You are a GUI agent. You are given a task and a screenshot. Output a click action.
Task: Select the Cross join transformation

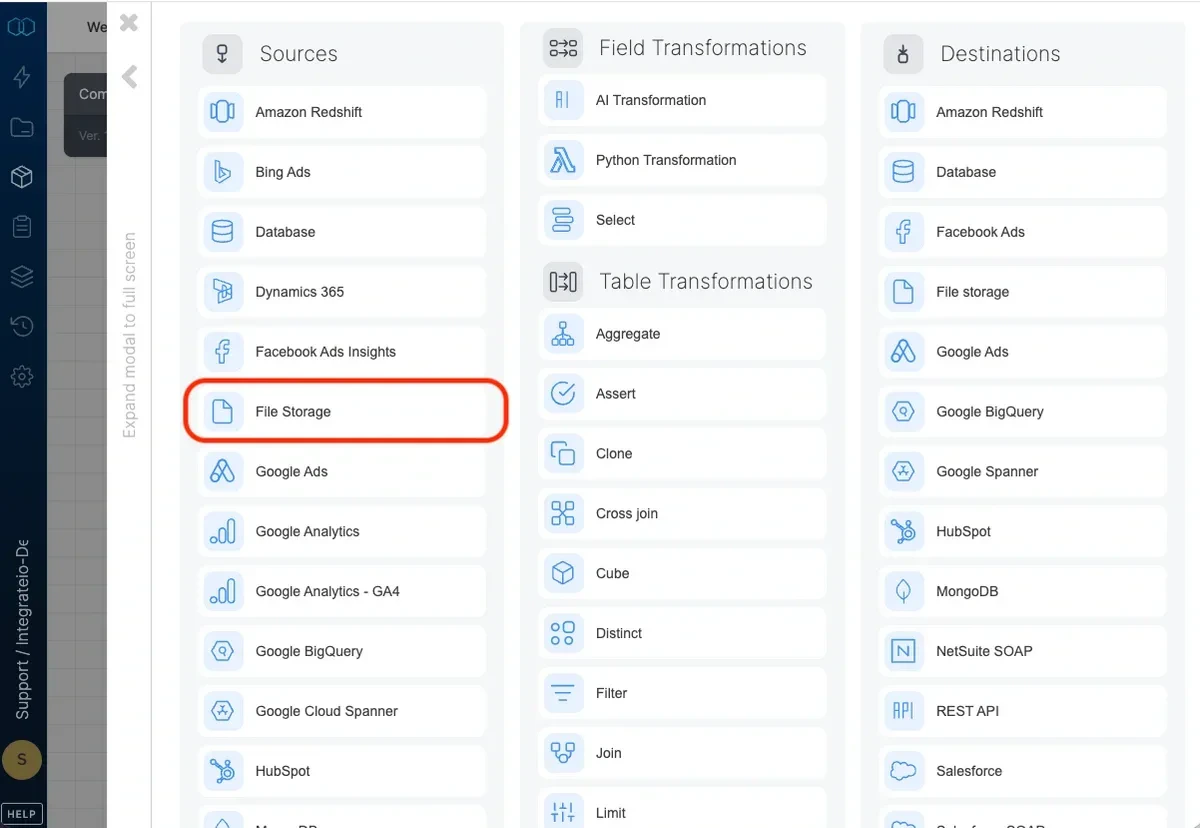tap(681, 513)
